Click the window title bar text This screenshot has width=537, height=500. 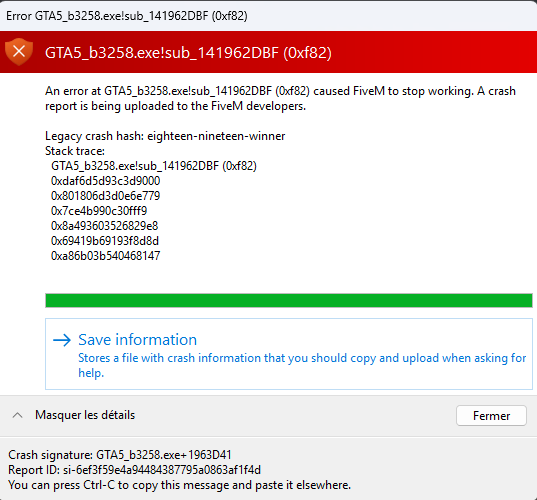[127, 16]
